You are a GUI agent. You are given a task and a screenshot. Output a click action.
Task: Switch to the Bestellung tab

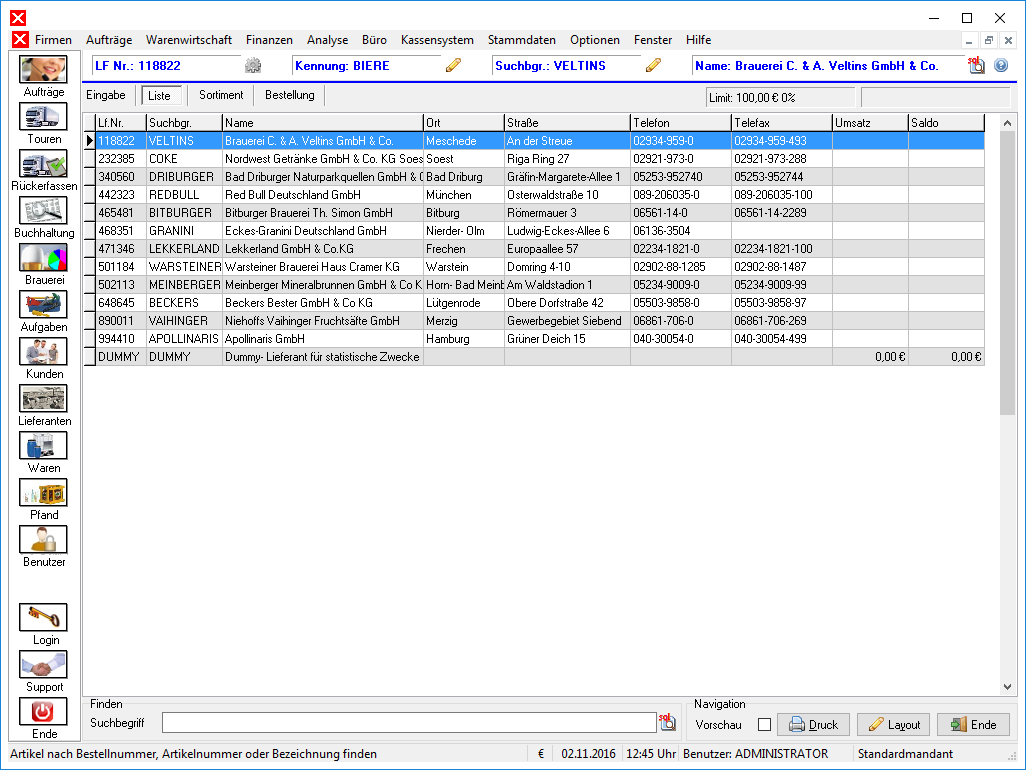[290, 95]
